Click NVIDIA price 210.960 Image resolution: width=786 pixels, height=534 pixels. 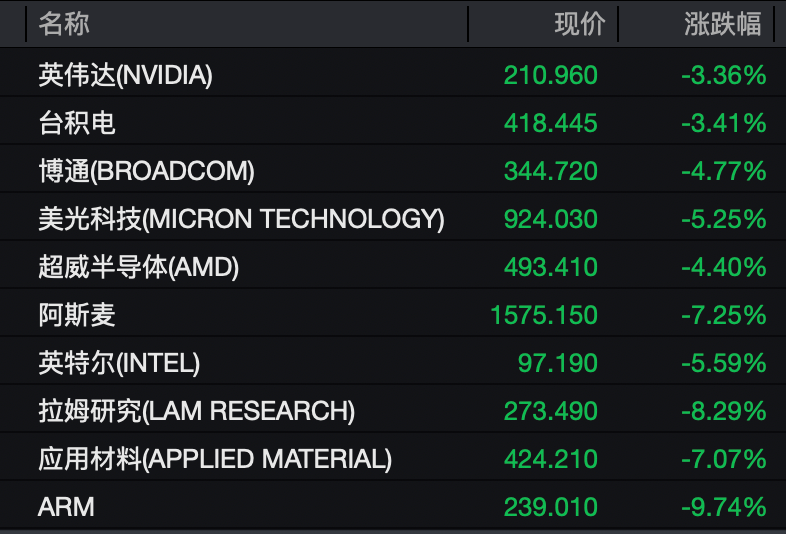(550, 75)
